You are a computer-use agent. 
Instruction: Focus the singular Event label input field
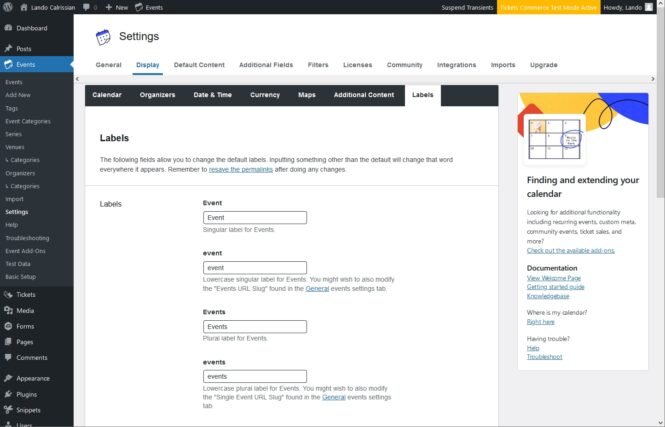[254, 217]
